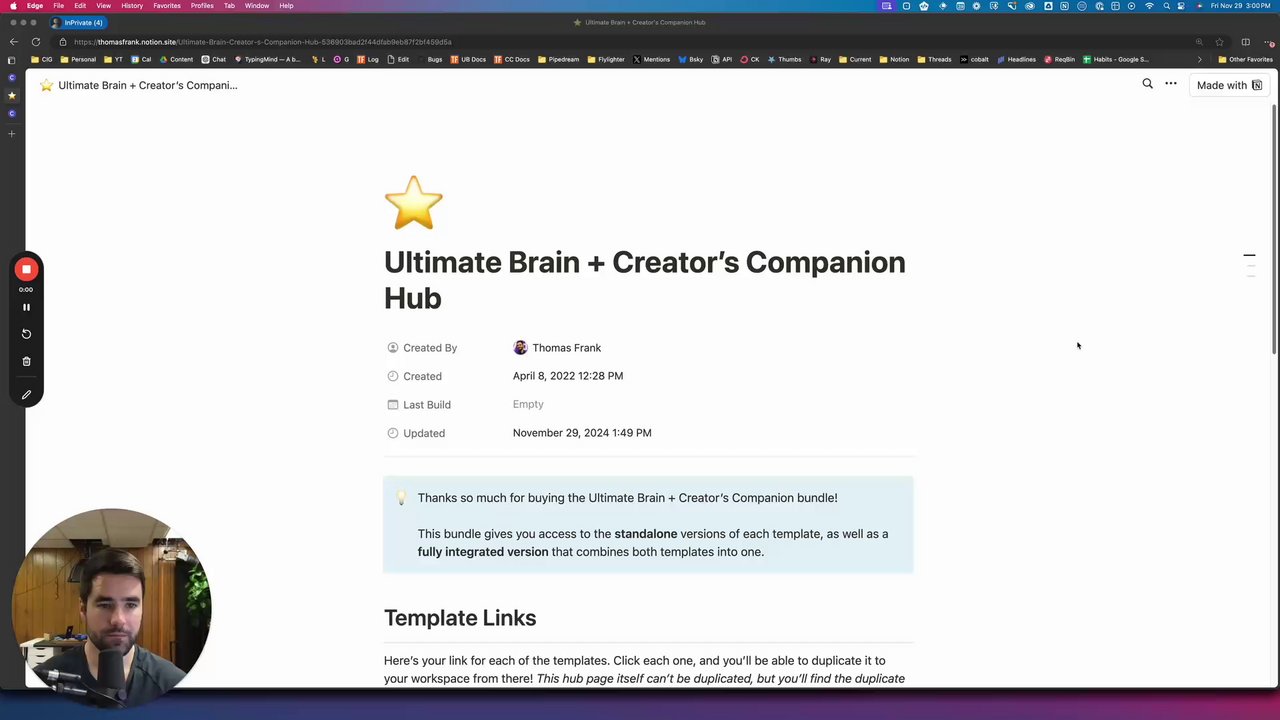Open the Notion page search magnifier
This screenshot has height=720, width=1280.
click(x=1147, y=84)
